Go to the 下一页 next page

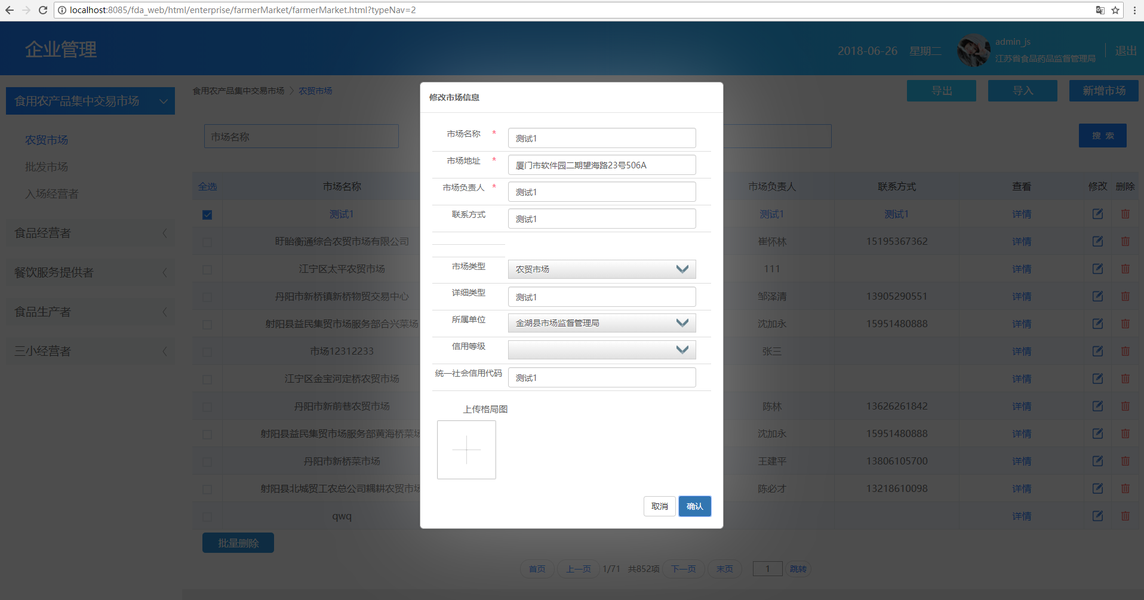(x=683, y=569)
